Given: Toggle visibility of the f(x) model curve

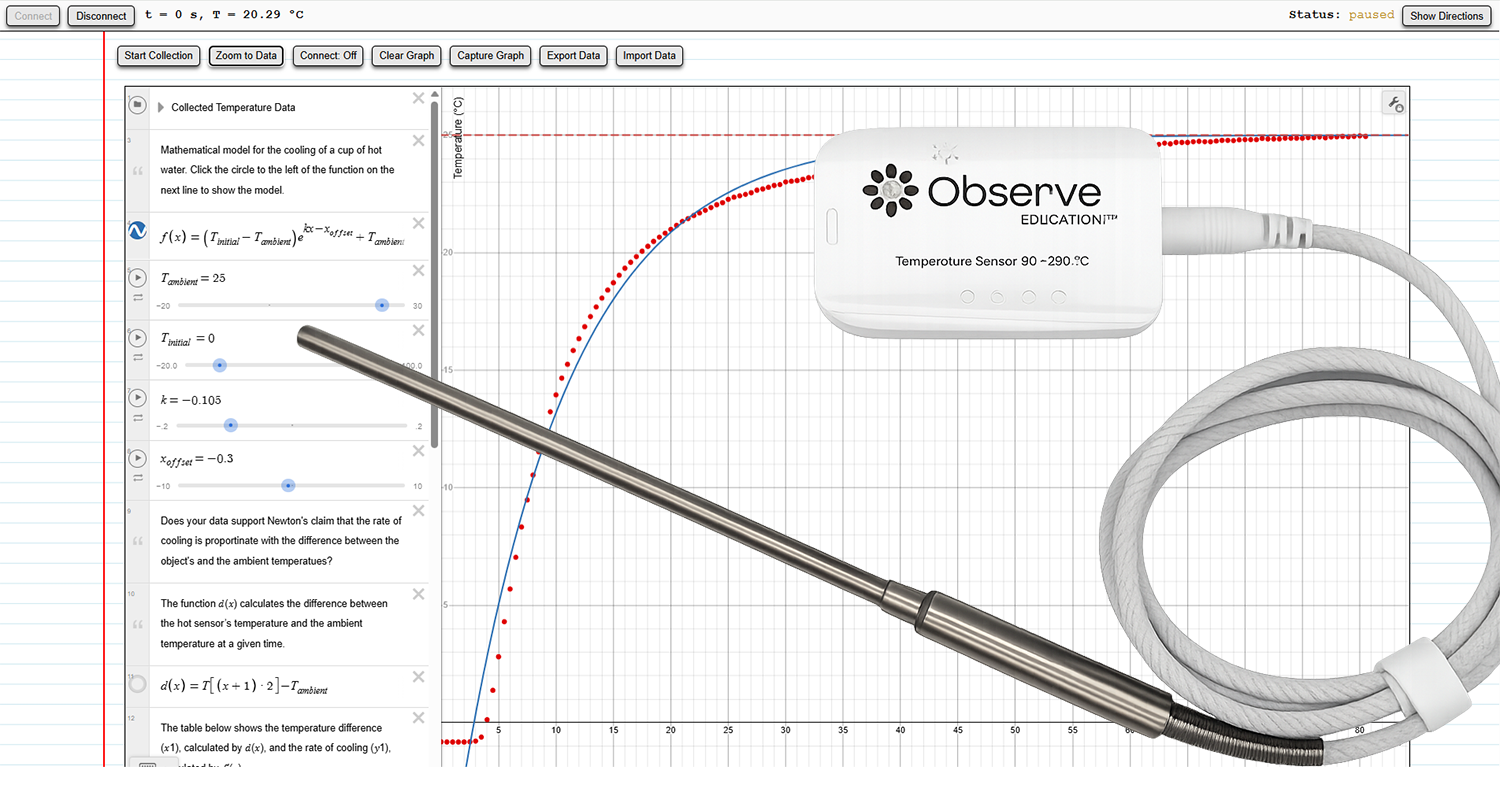Looking at the screenshot, I should (137, 230).
